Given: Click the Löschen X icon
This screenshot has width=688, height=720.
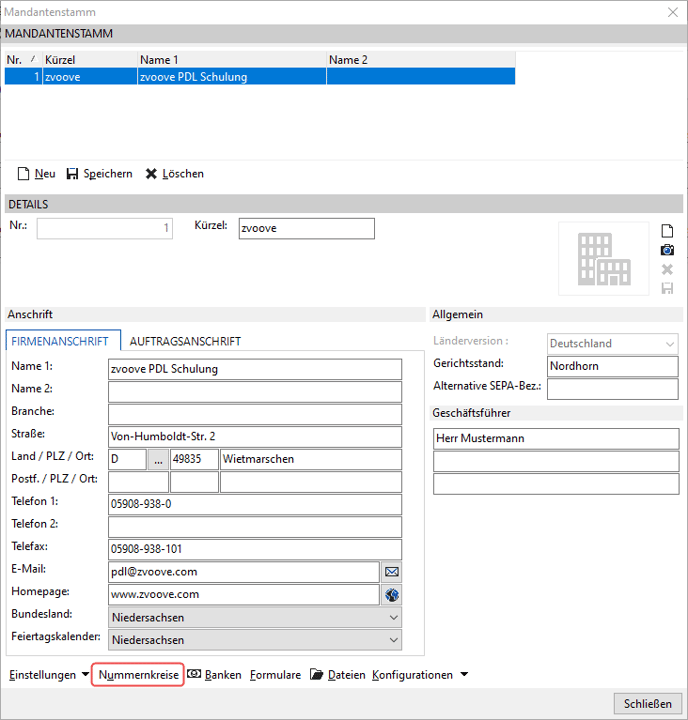Looking at the screenshot, I should 151,174.
